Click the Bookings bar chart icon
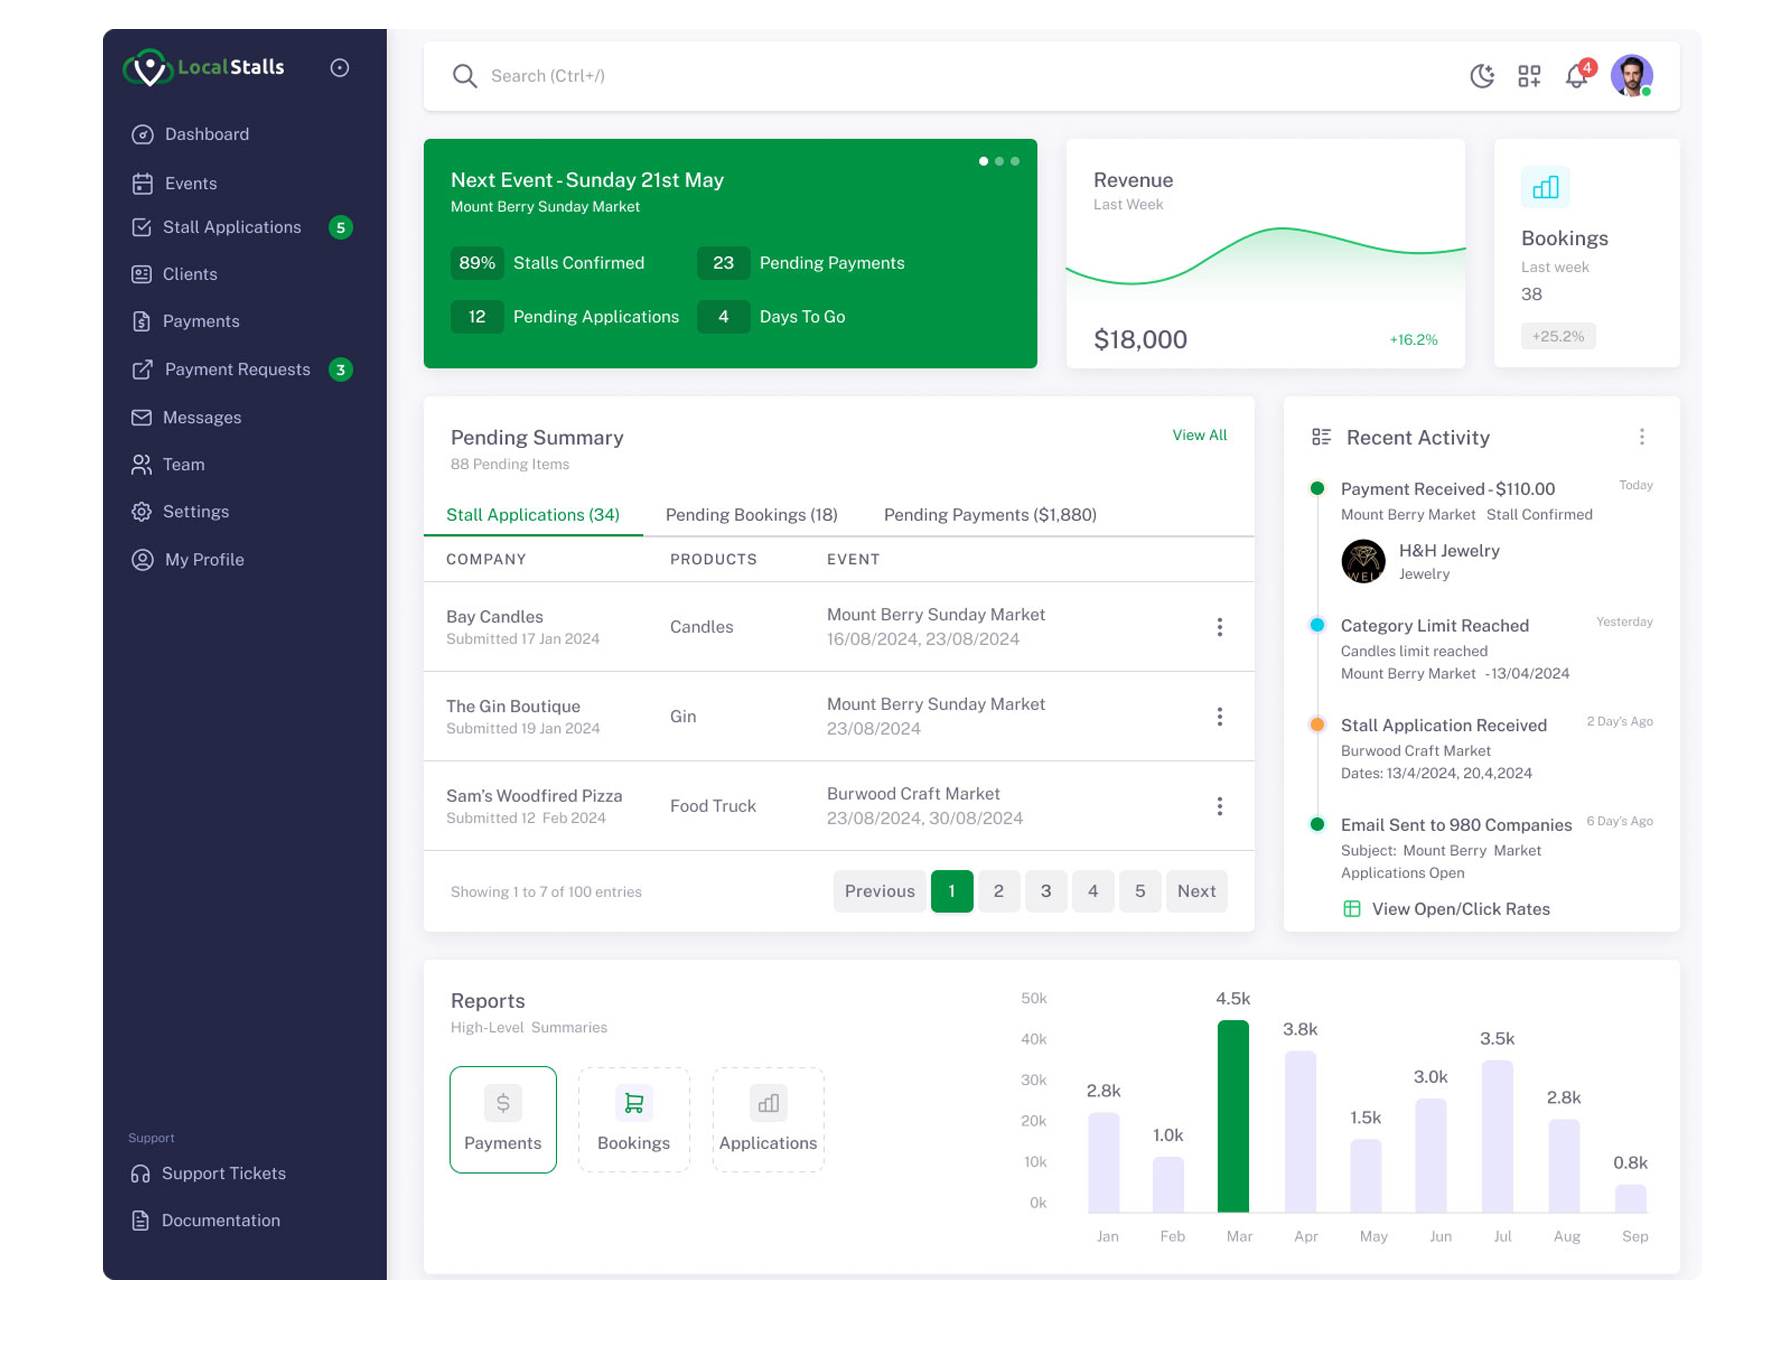Image resolution: width=1788 pixels, height=1354 pixels. [1546, 187]
